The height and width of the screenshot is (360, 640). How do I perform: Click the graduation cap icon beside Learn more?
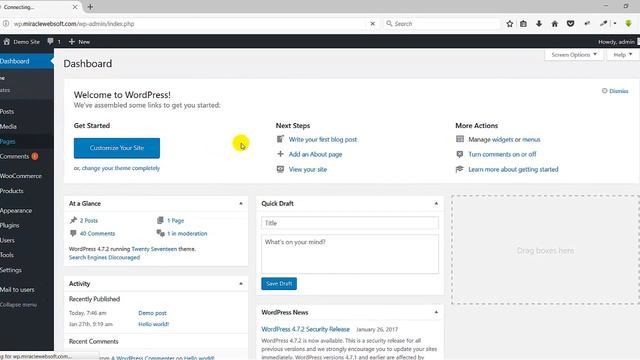point(460,169)
